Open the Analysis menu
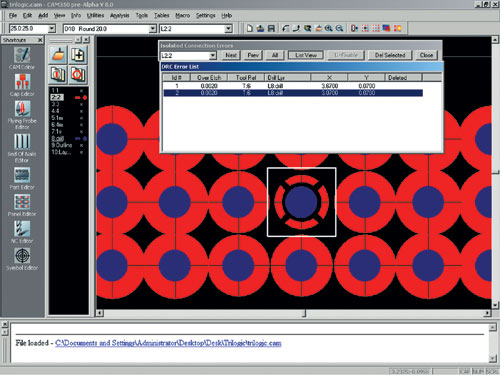 119,15
